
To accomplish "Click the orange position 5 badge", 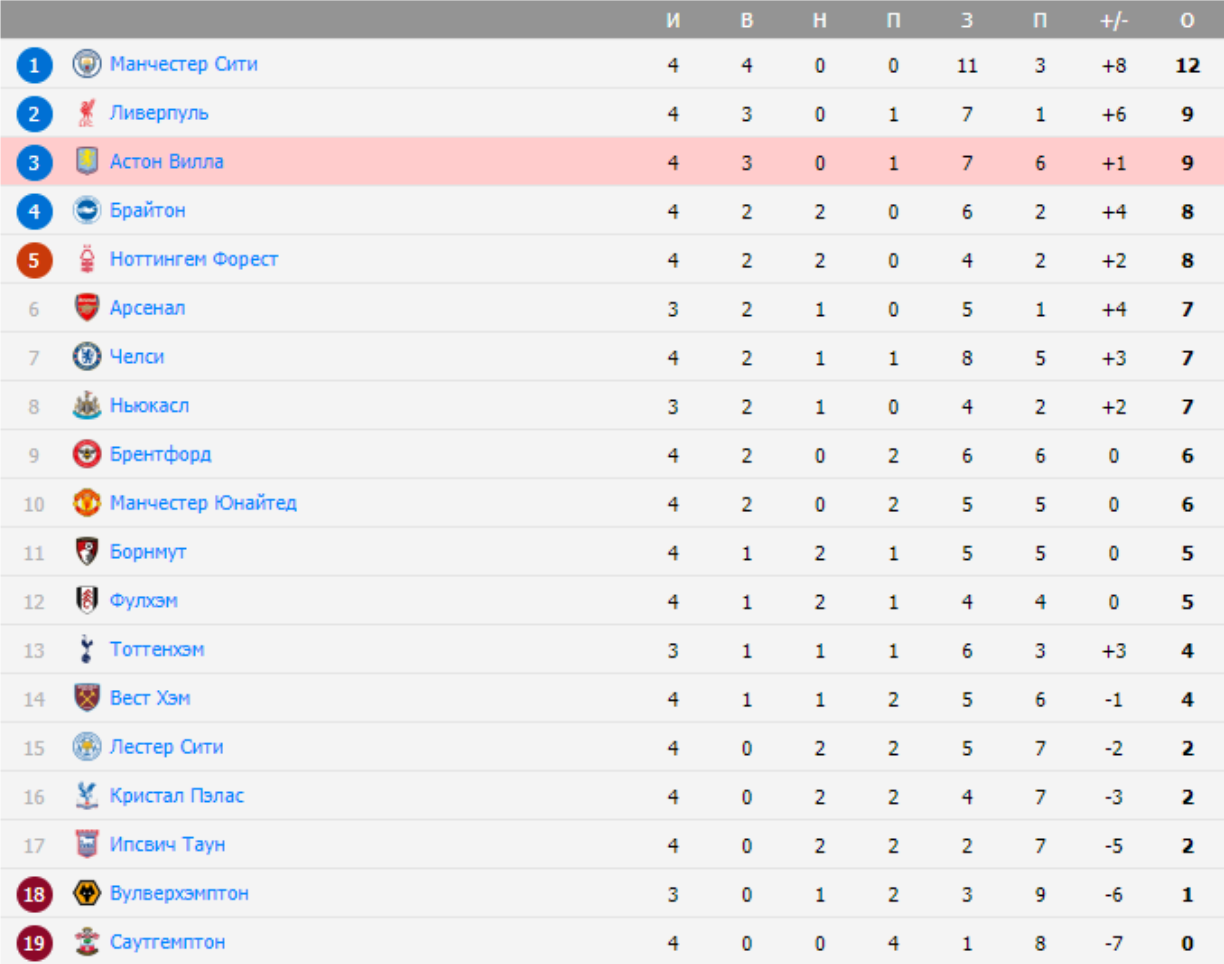I will (x=34, y=261).
